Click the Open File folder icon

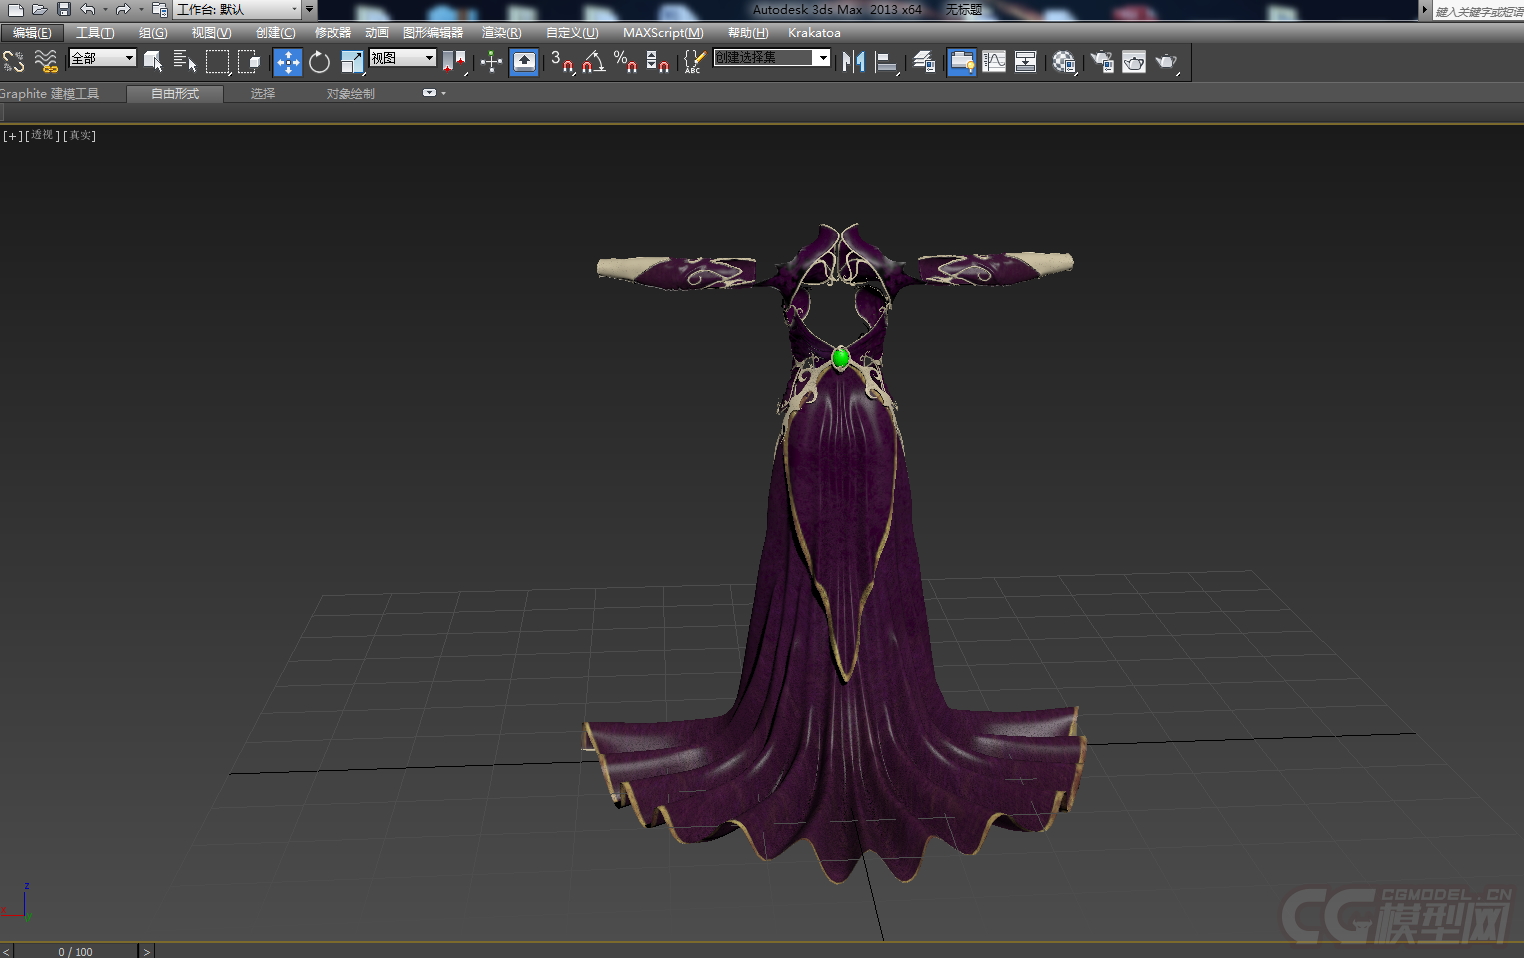(x=39, y=9)
